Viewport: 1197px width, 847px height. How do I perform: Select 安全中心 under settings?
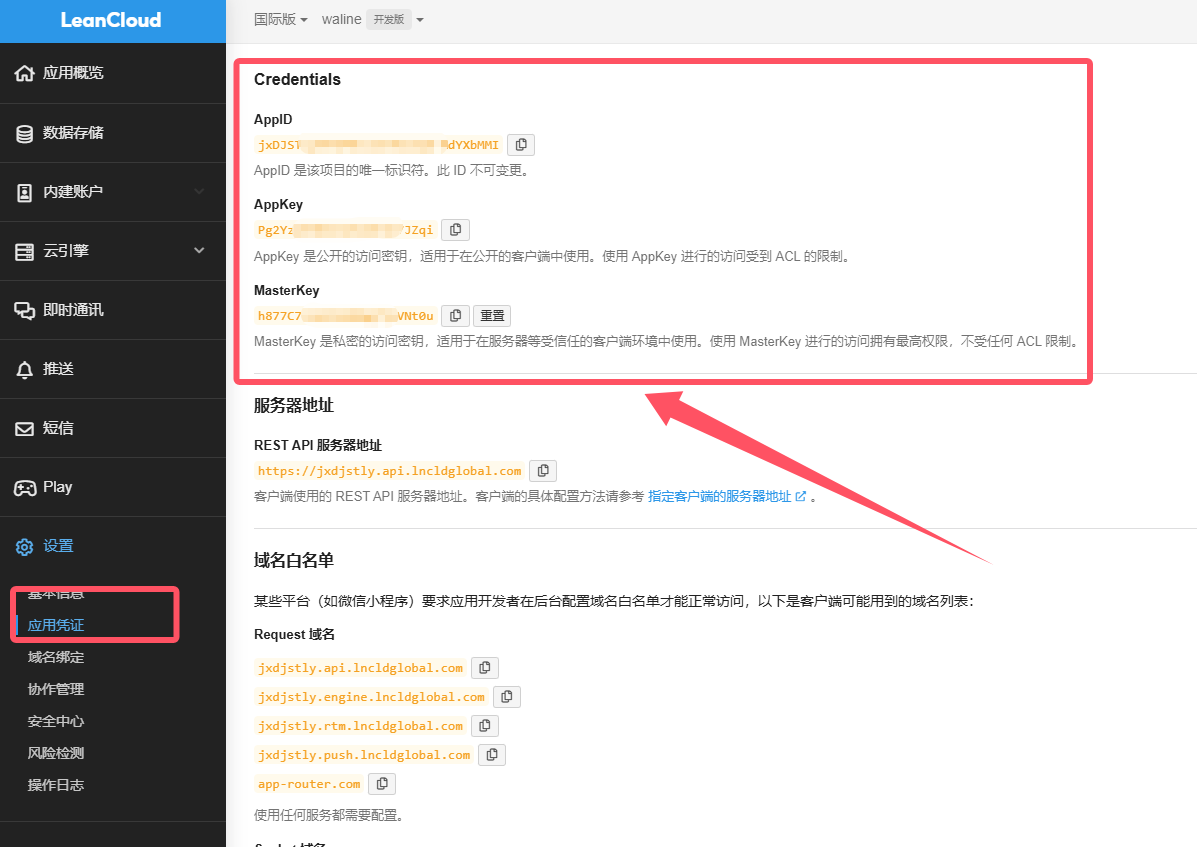(x=56, y=721)
